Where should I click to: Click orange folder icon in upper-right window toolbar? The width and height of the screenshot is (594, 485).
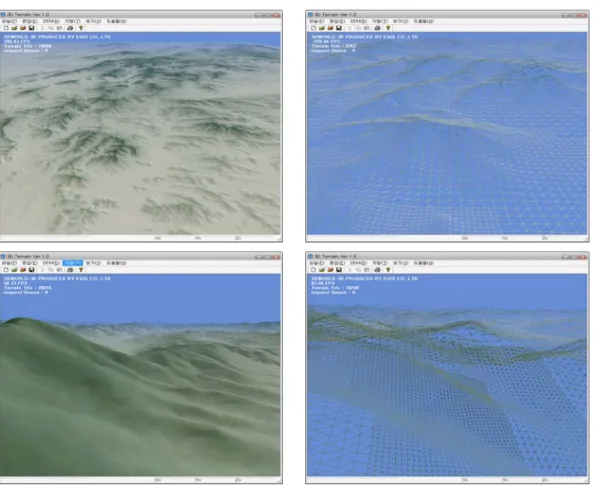(330, 28)
